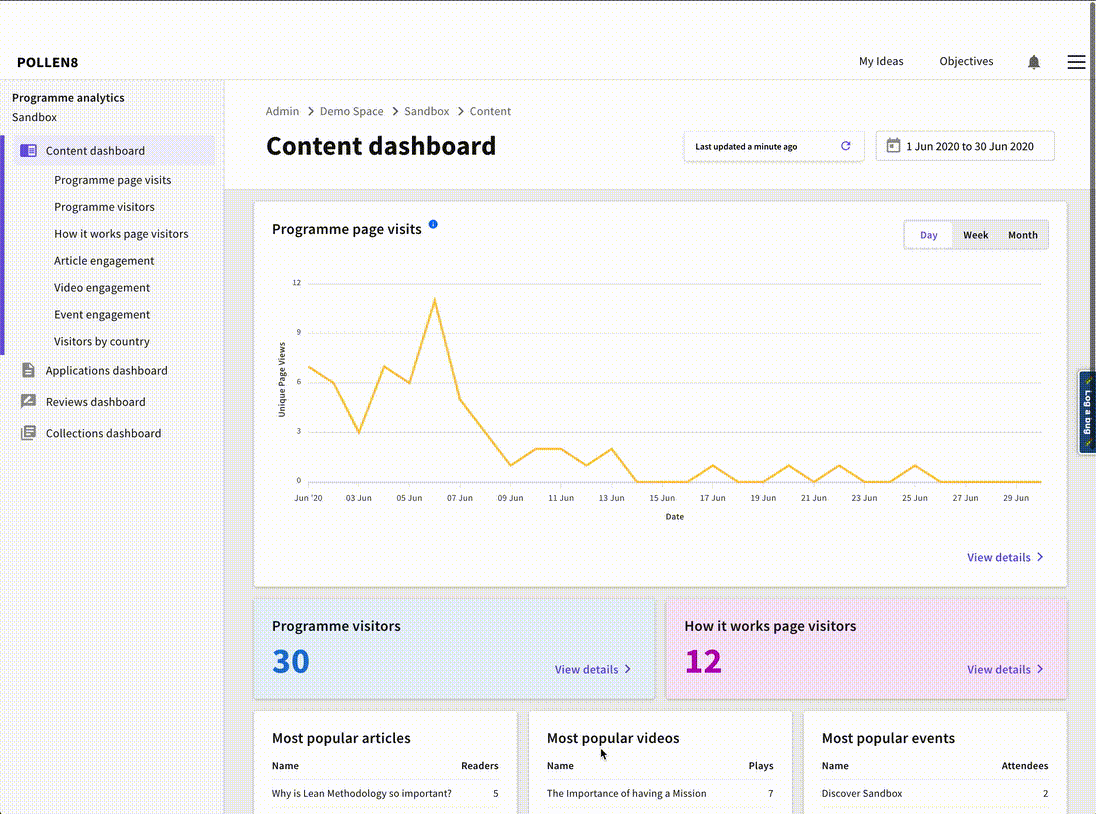Click the Content dashboard icon in the sidebar
Screen dimensions: 1096x814
[x=28, y=149]
